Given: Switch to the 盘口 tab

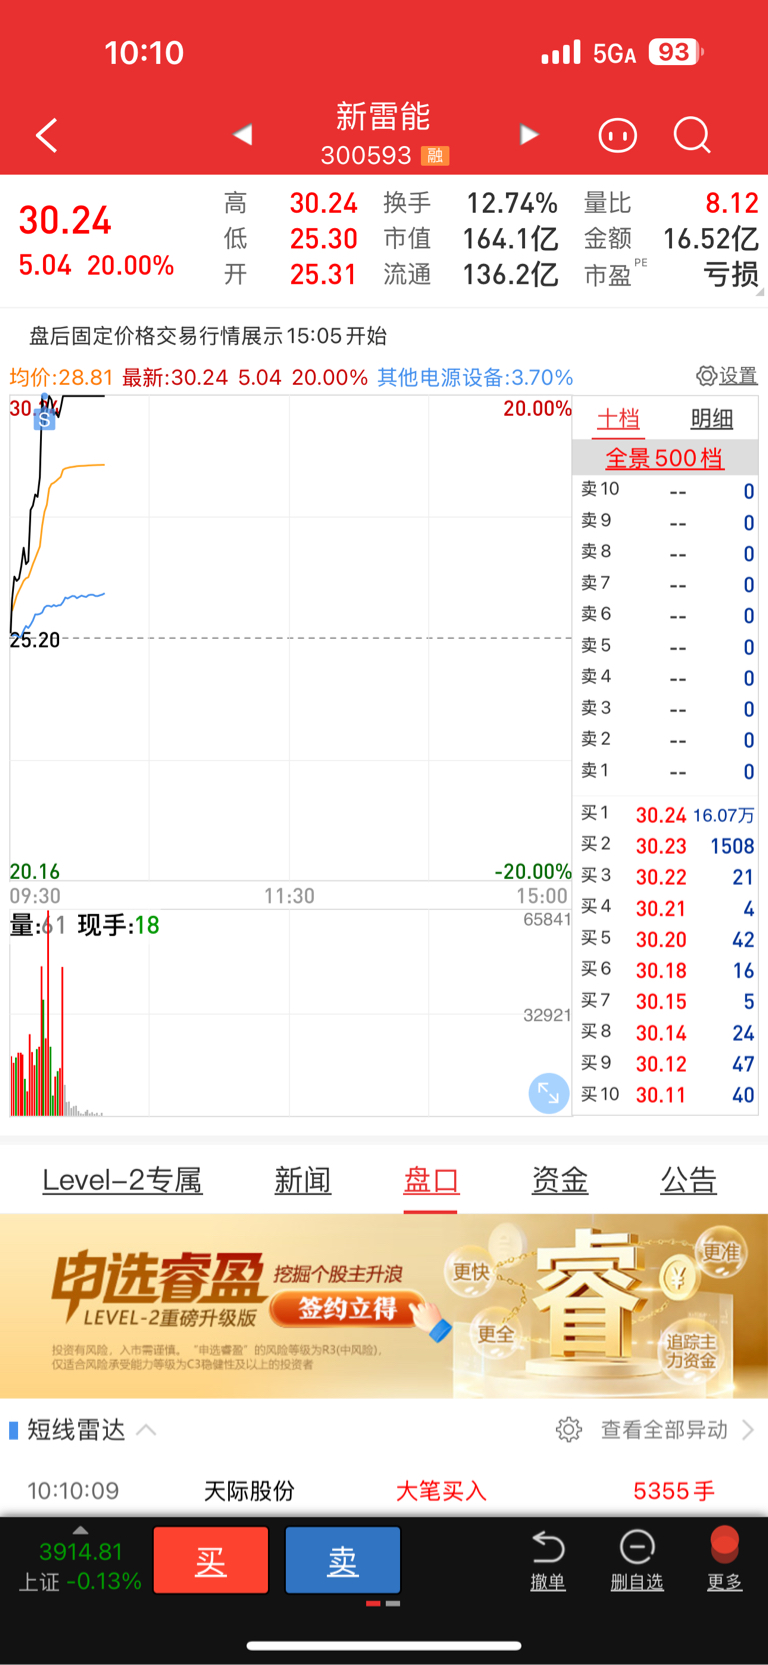Looking at the screenshot, I should point(431,1180).
